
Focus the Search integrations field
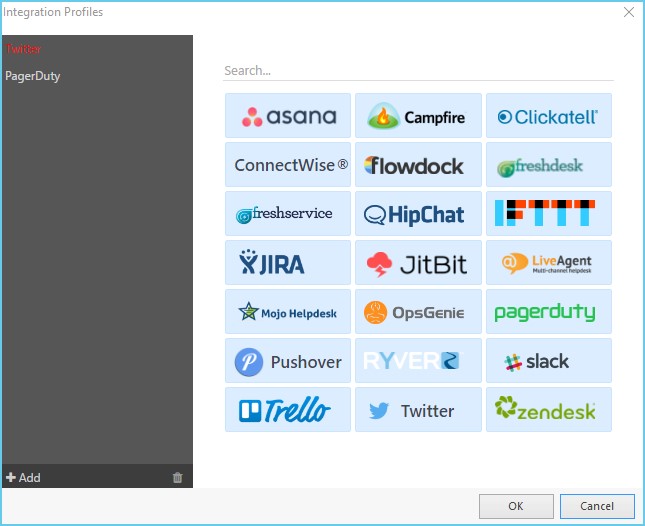pos(418,71)
